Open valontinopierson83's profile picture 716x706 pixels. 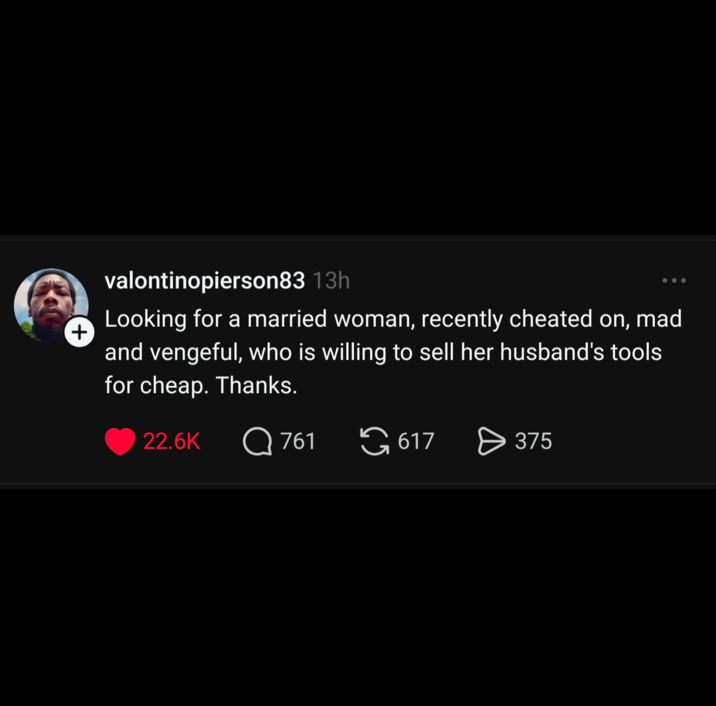(51, 305)
